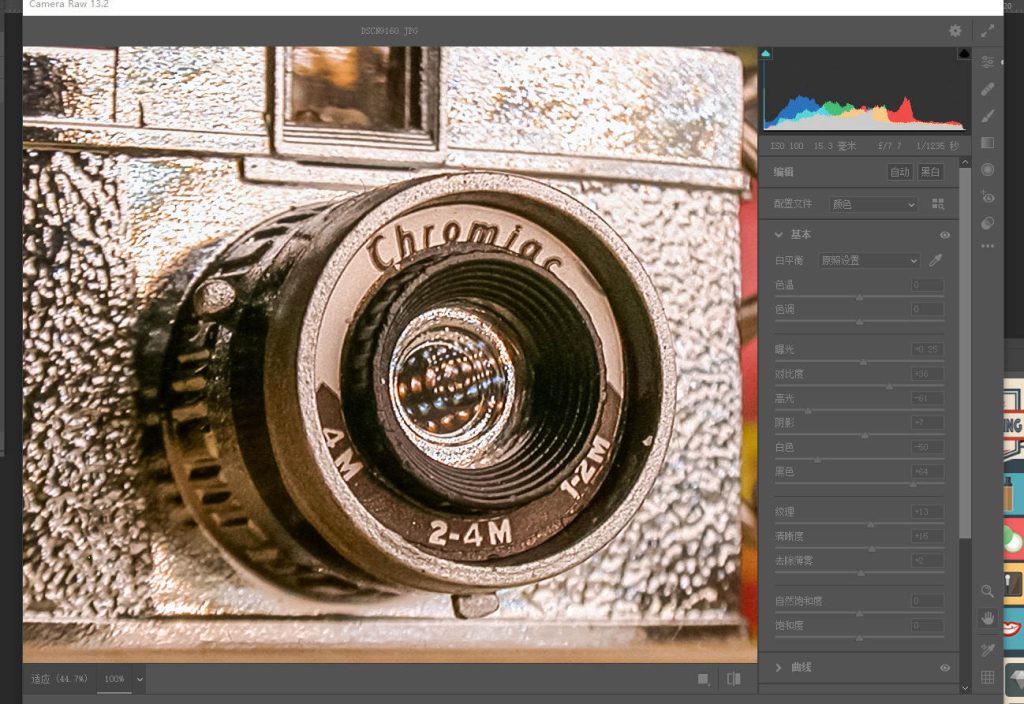Select the zoom magnifier tool

(988, 591)
